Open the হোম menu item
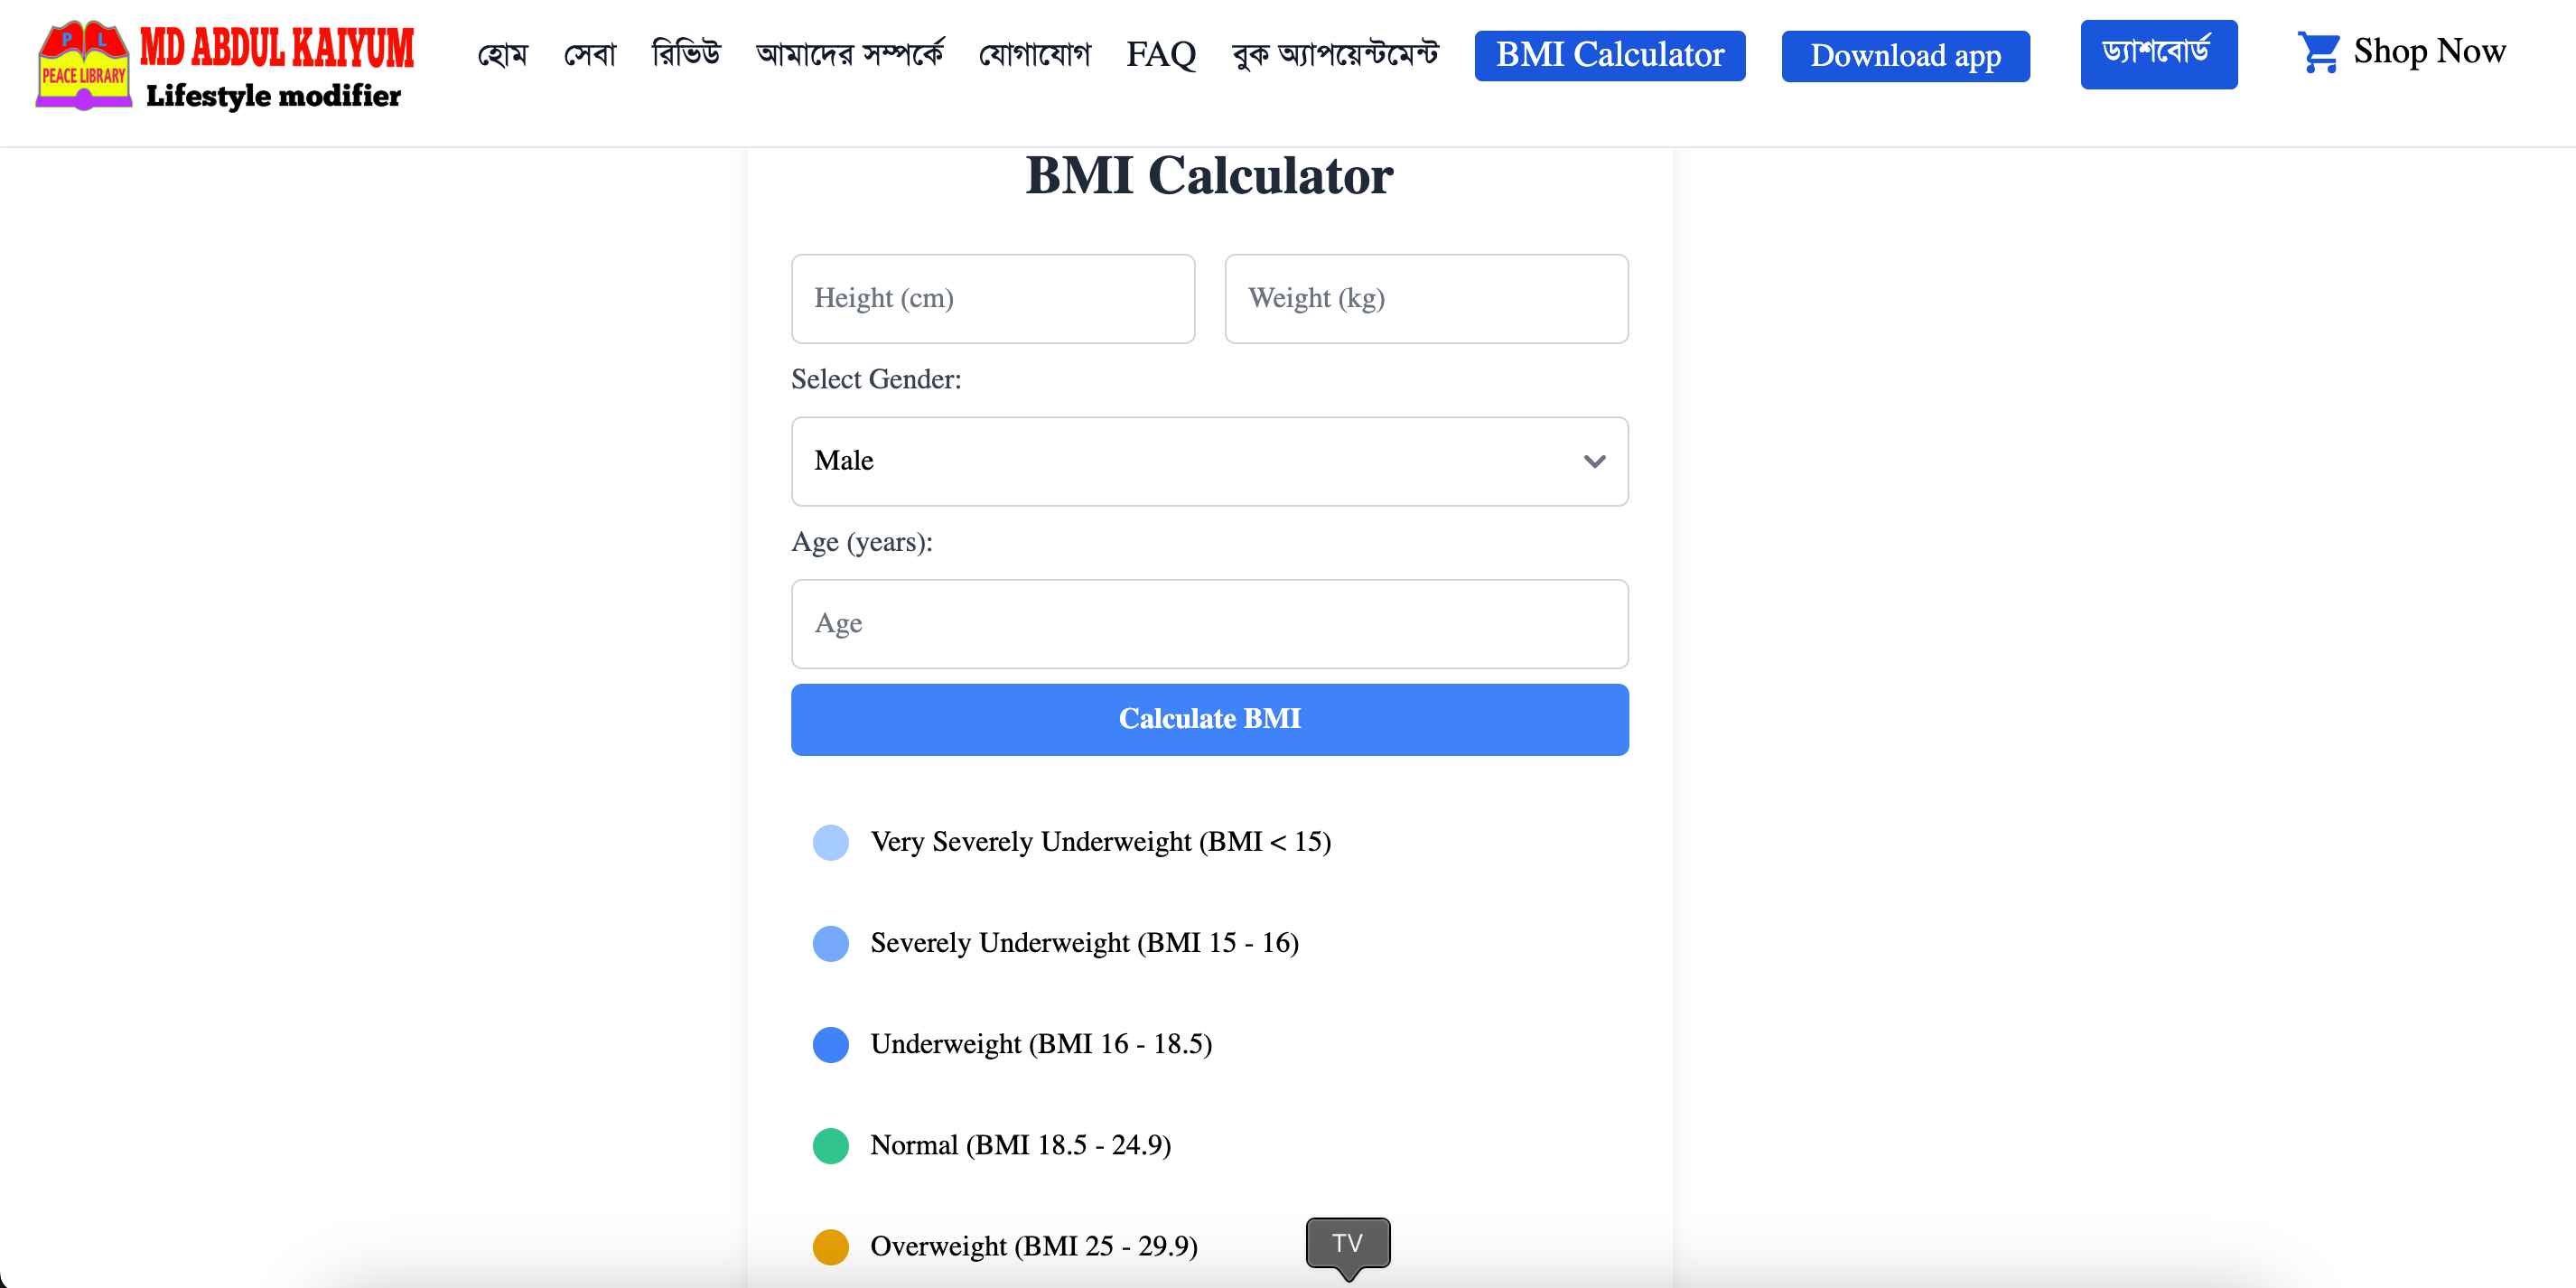The width and height of the screenshot is (2576, 1288). tap(502, 54)
